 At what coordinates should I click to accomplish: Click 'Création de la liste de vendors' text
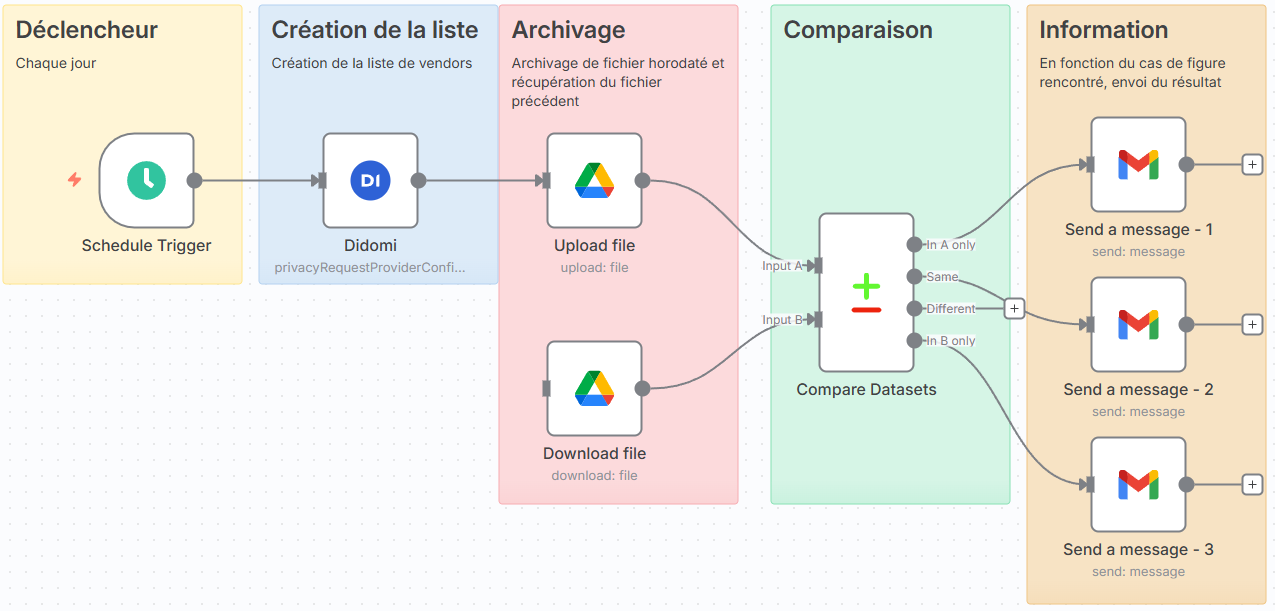point(372,63)
